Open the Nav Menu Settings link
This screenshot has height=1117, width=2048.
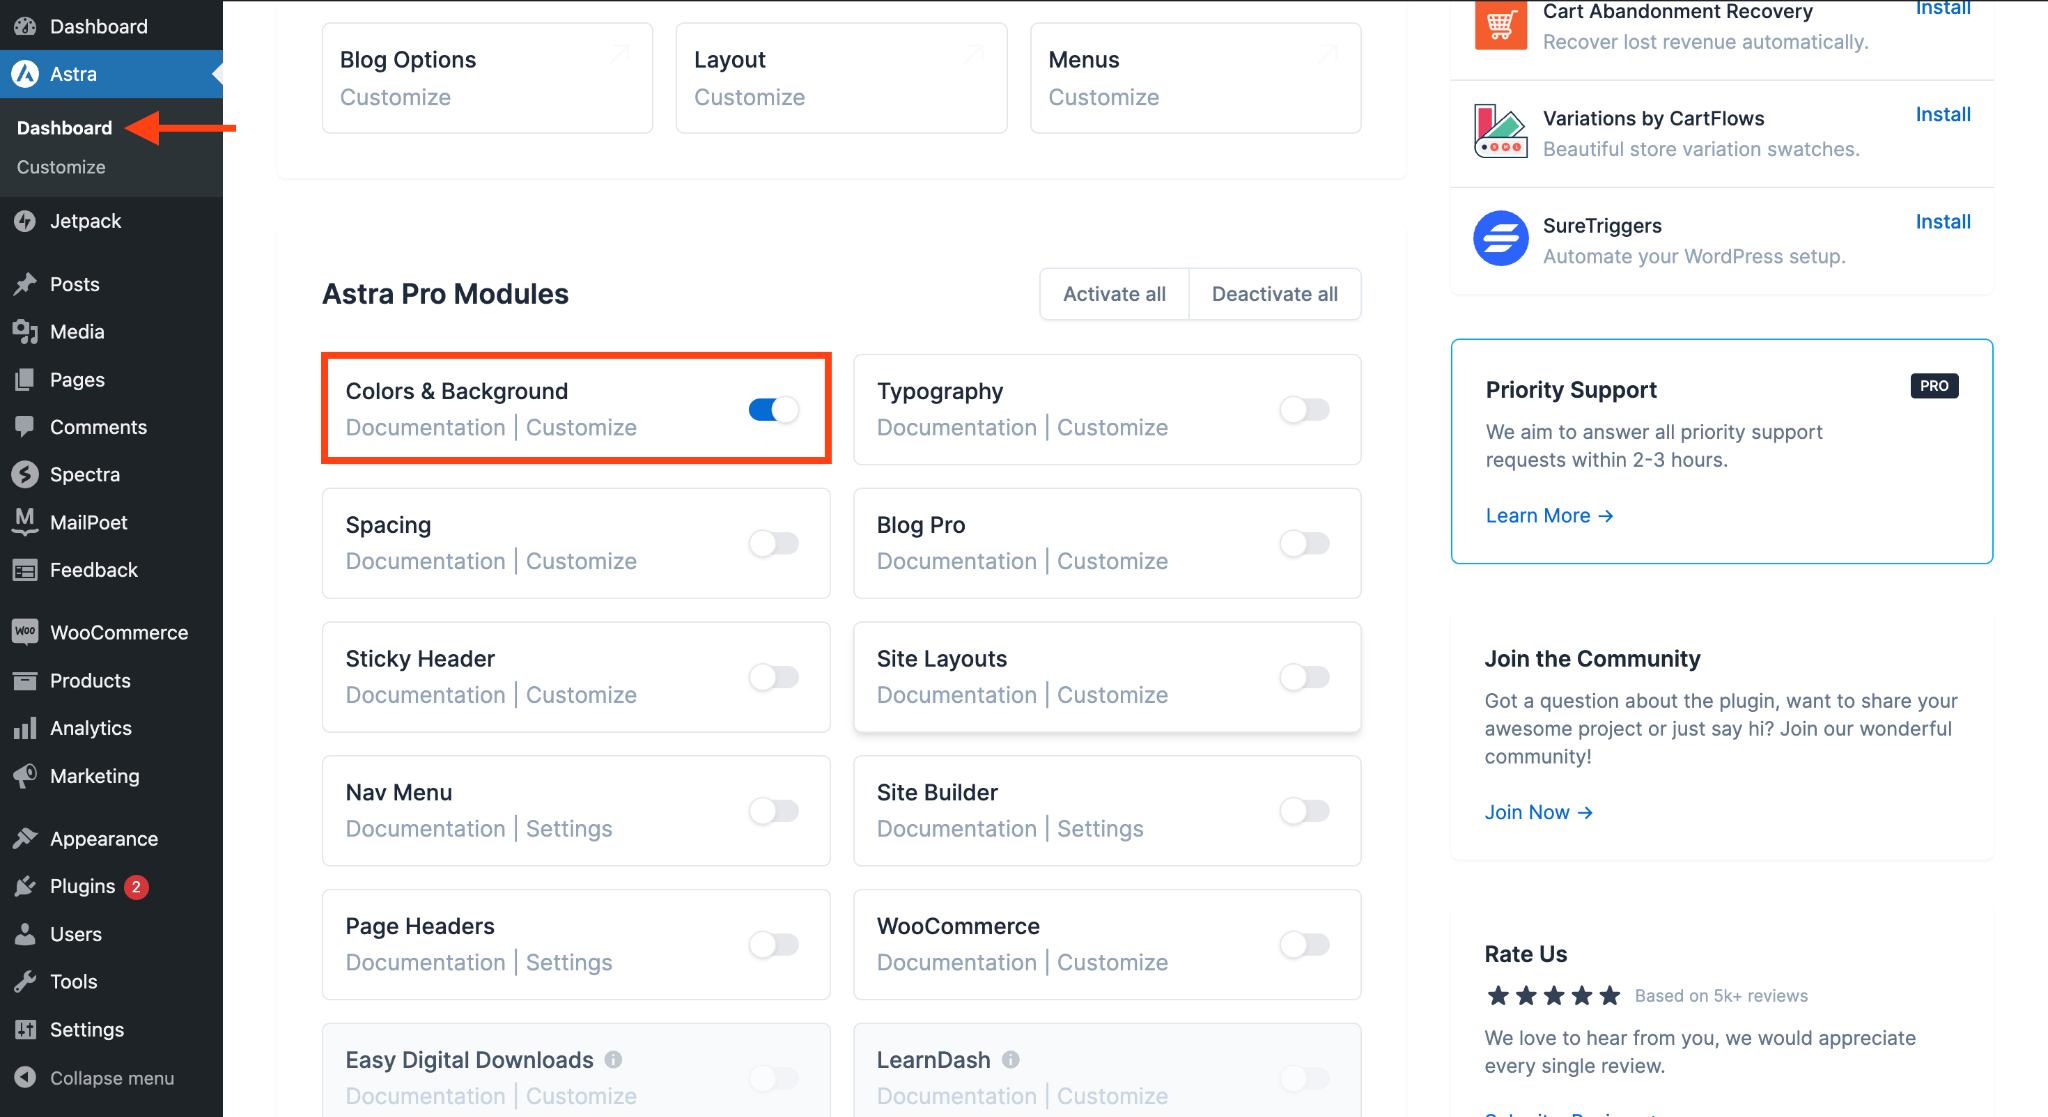[569, 829]
